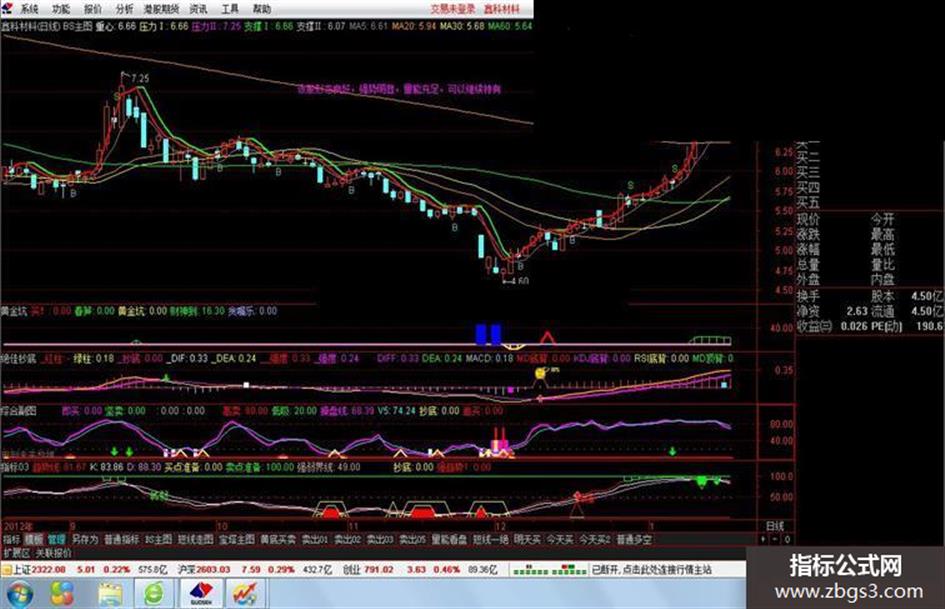
Task: Switch to the 卖出02 template
Action: point(347,539)
